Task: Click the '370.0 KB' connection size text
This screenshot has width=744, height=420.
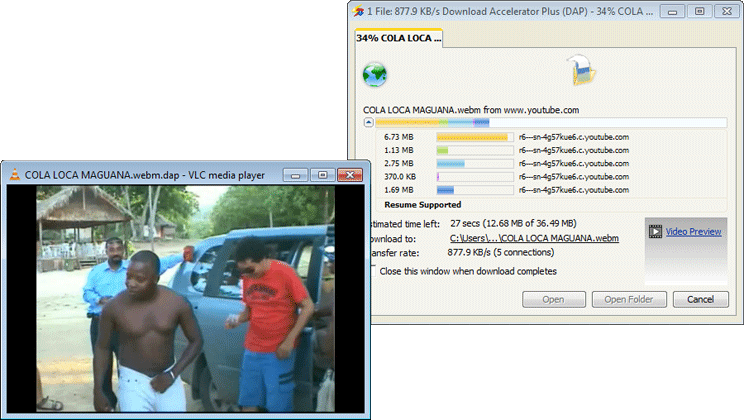Action: [x=400, y=177]
